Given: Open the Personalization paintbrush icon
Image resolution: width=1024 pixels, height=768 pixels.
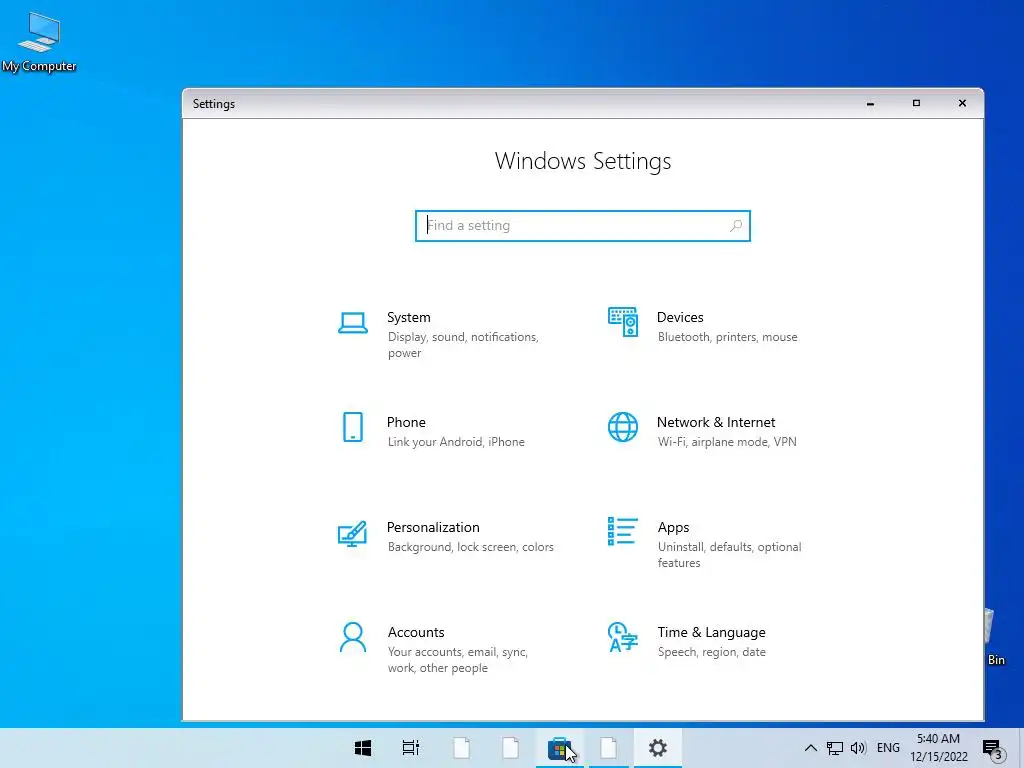Looking at the screenshot, I should pyautogui.click(x=352, y=533).
